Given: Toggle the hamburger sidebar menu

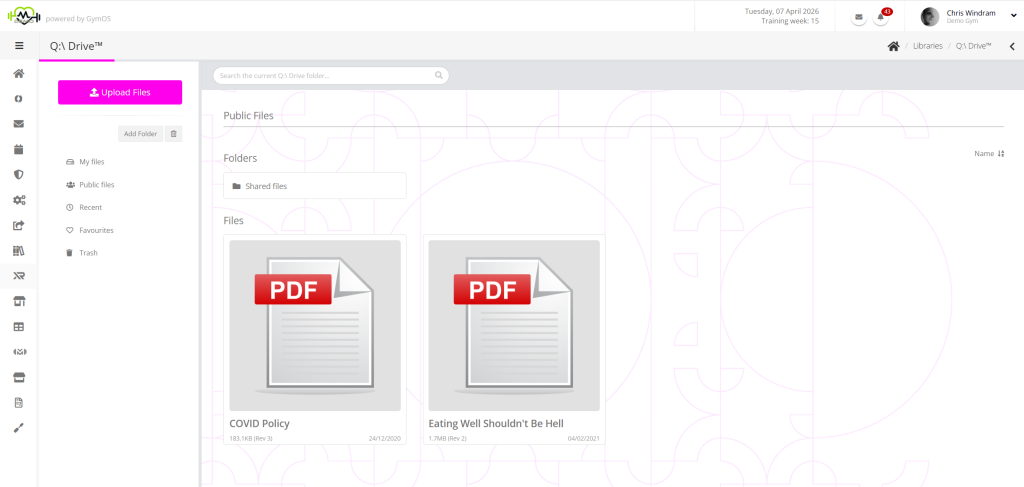Looking at the screenshot, I should click(x=18, y=46).
